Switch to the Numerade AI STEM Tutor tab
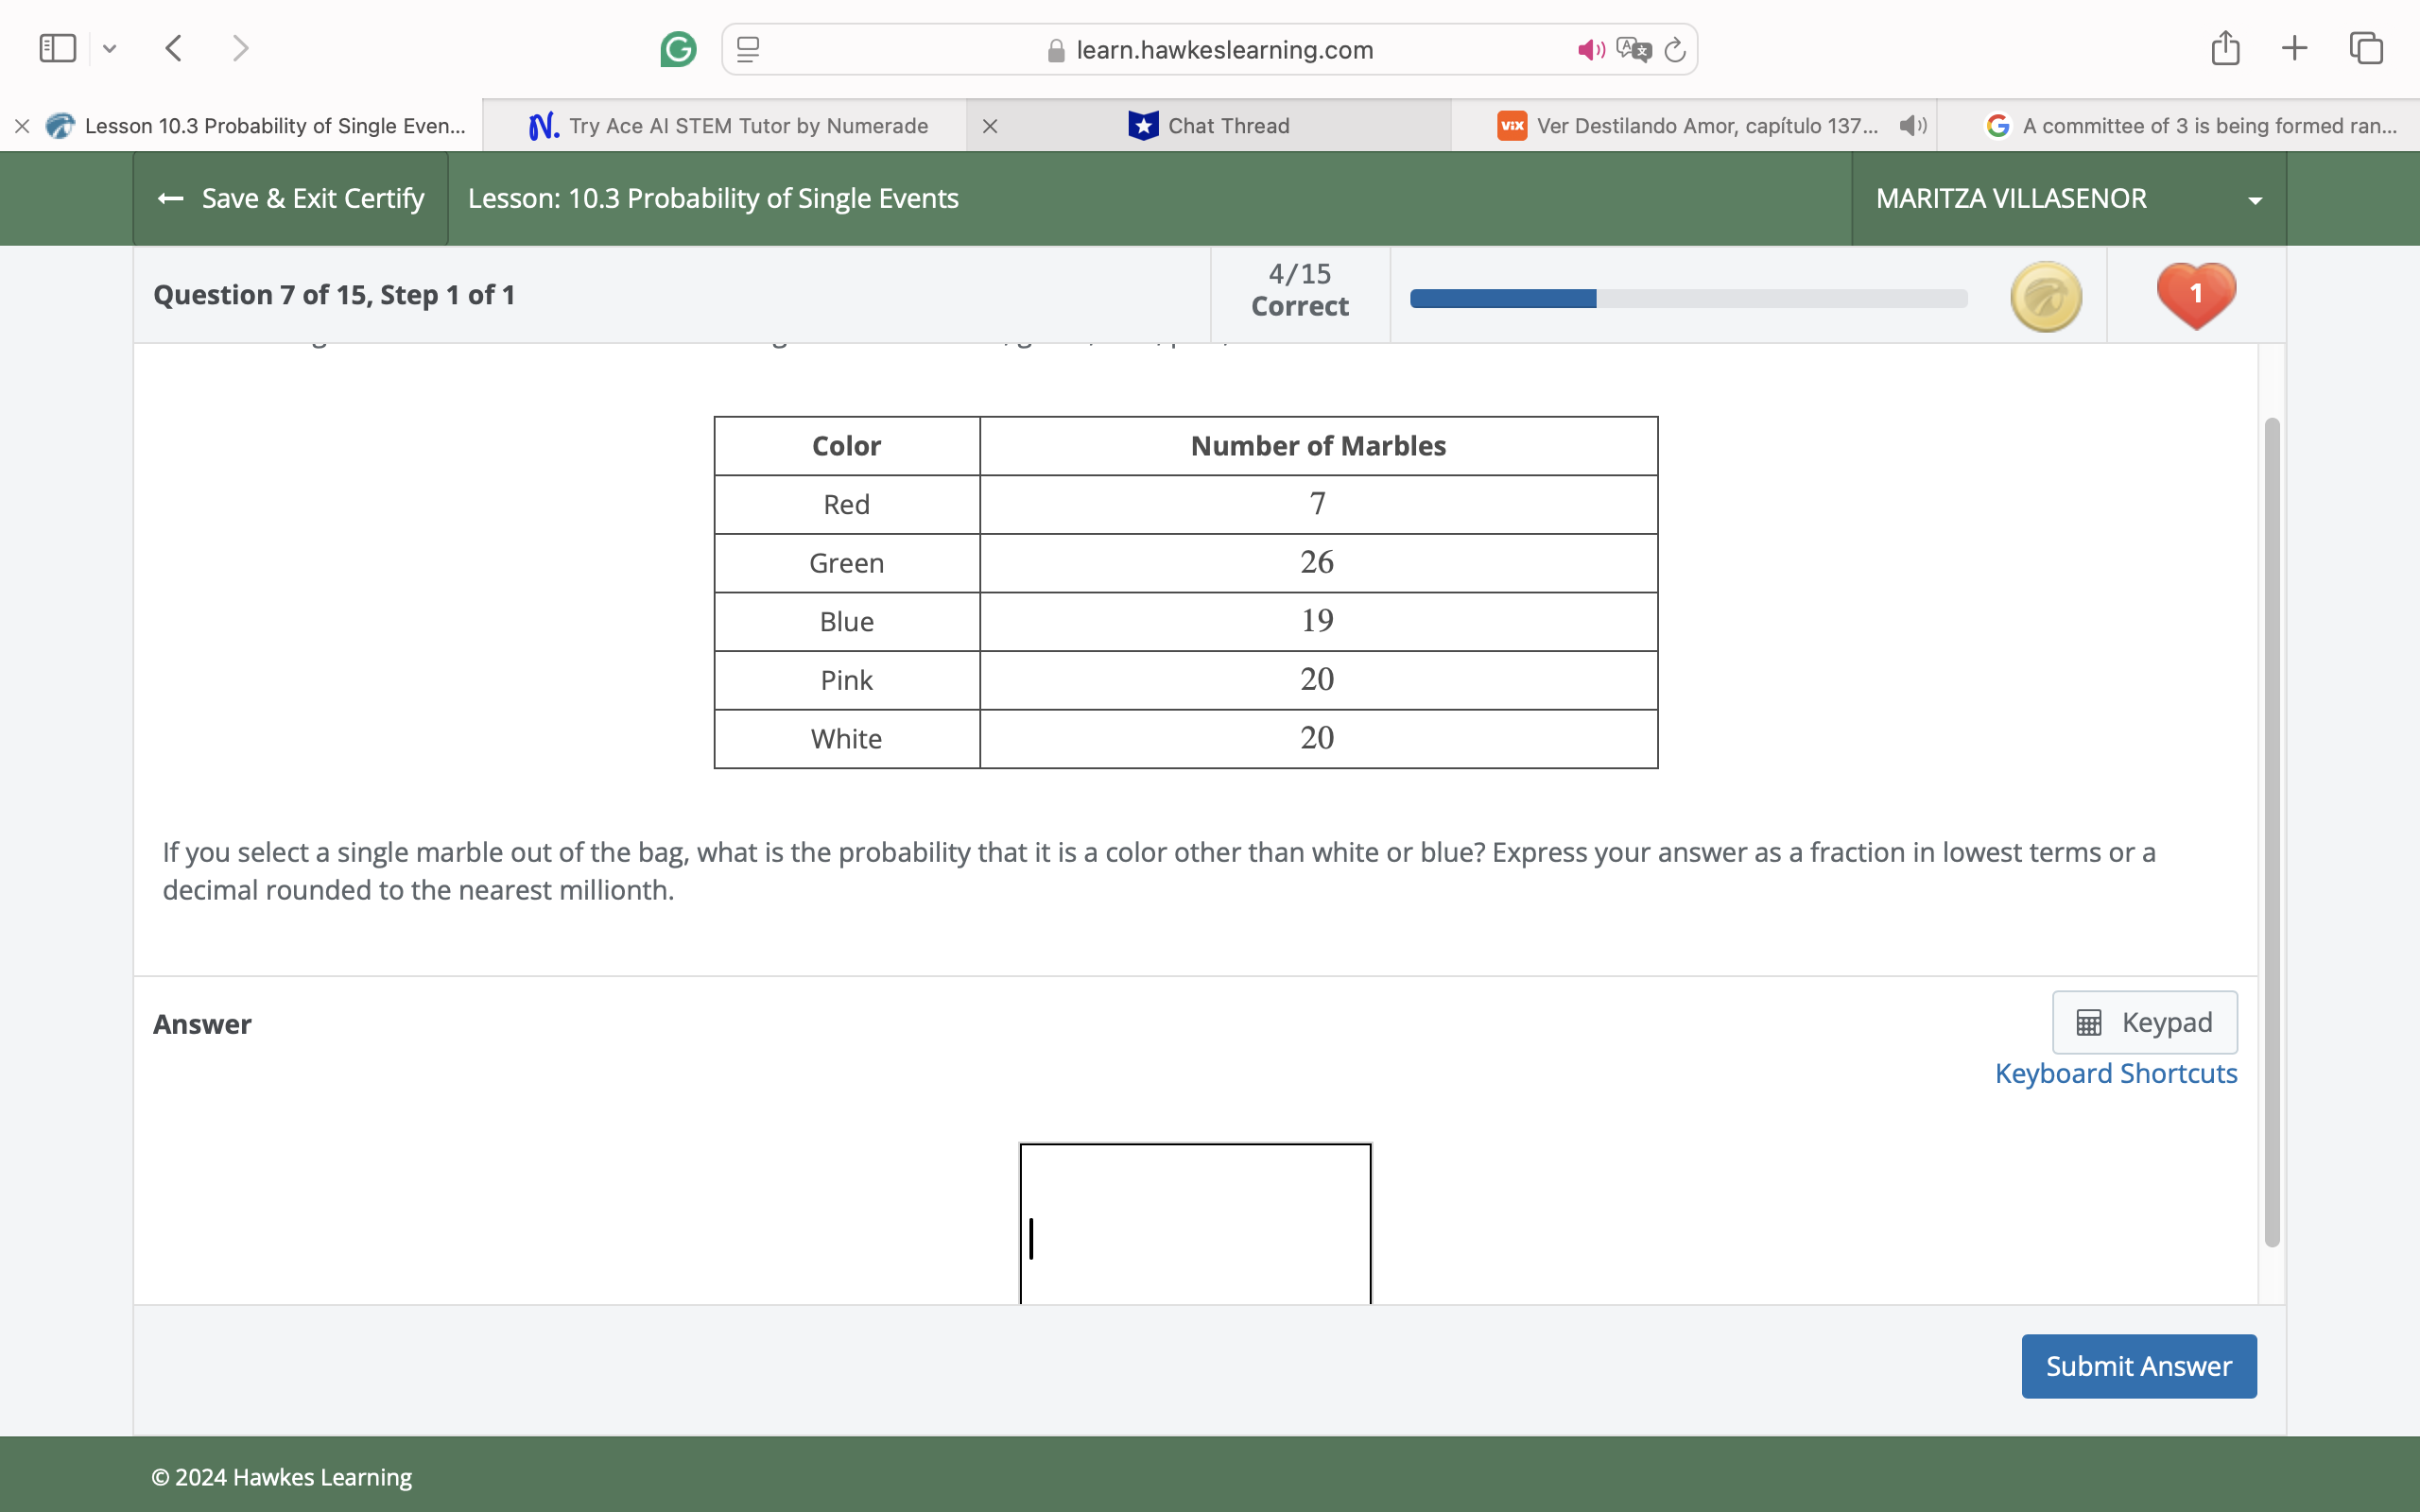This screenshot has width=2420, height=1512. pyautogui.click(x=748, y=125)
